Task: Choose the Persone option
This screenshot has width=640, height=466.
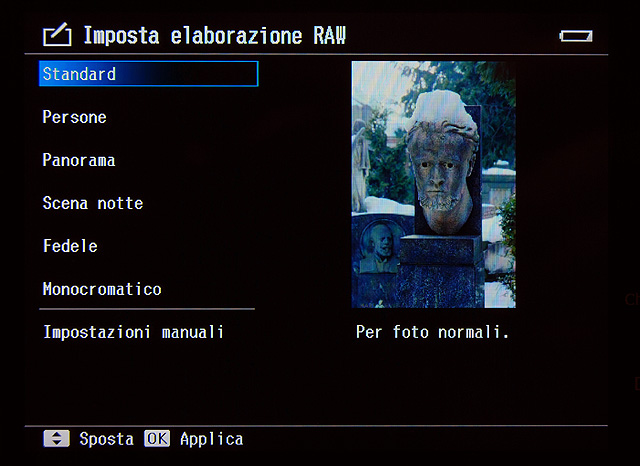Action: click(75, 117)
